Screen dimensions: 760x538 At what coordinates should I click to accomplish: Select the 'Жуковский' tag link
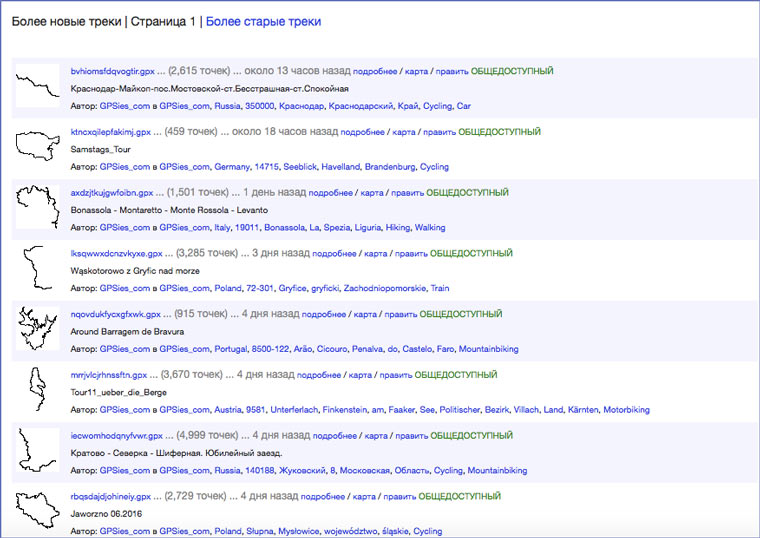pyautogui.click(x=302, y=471)
